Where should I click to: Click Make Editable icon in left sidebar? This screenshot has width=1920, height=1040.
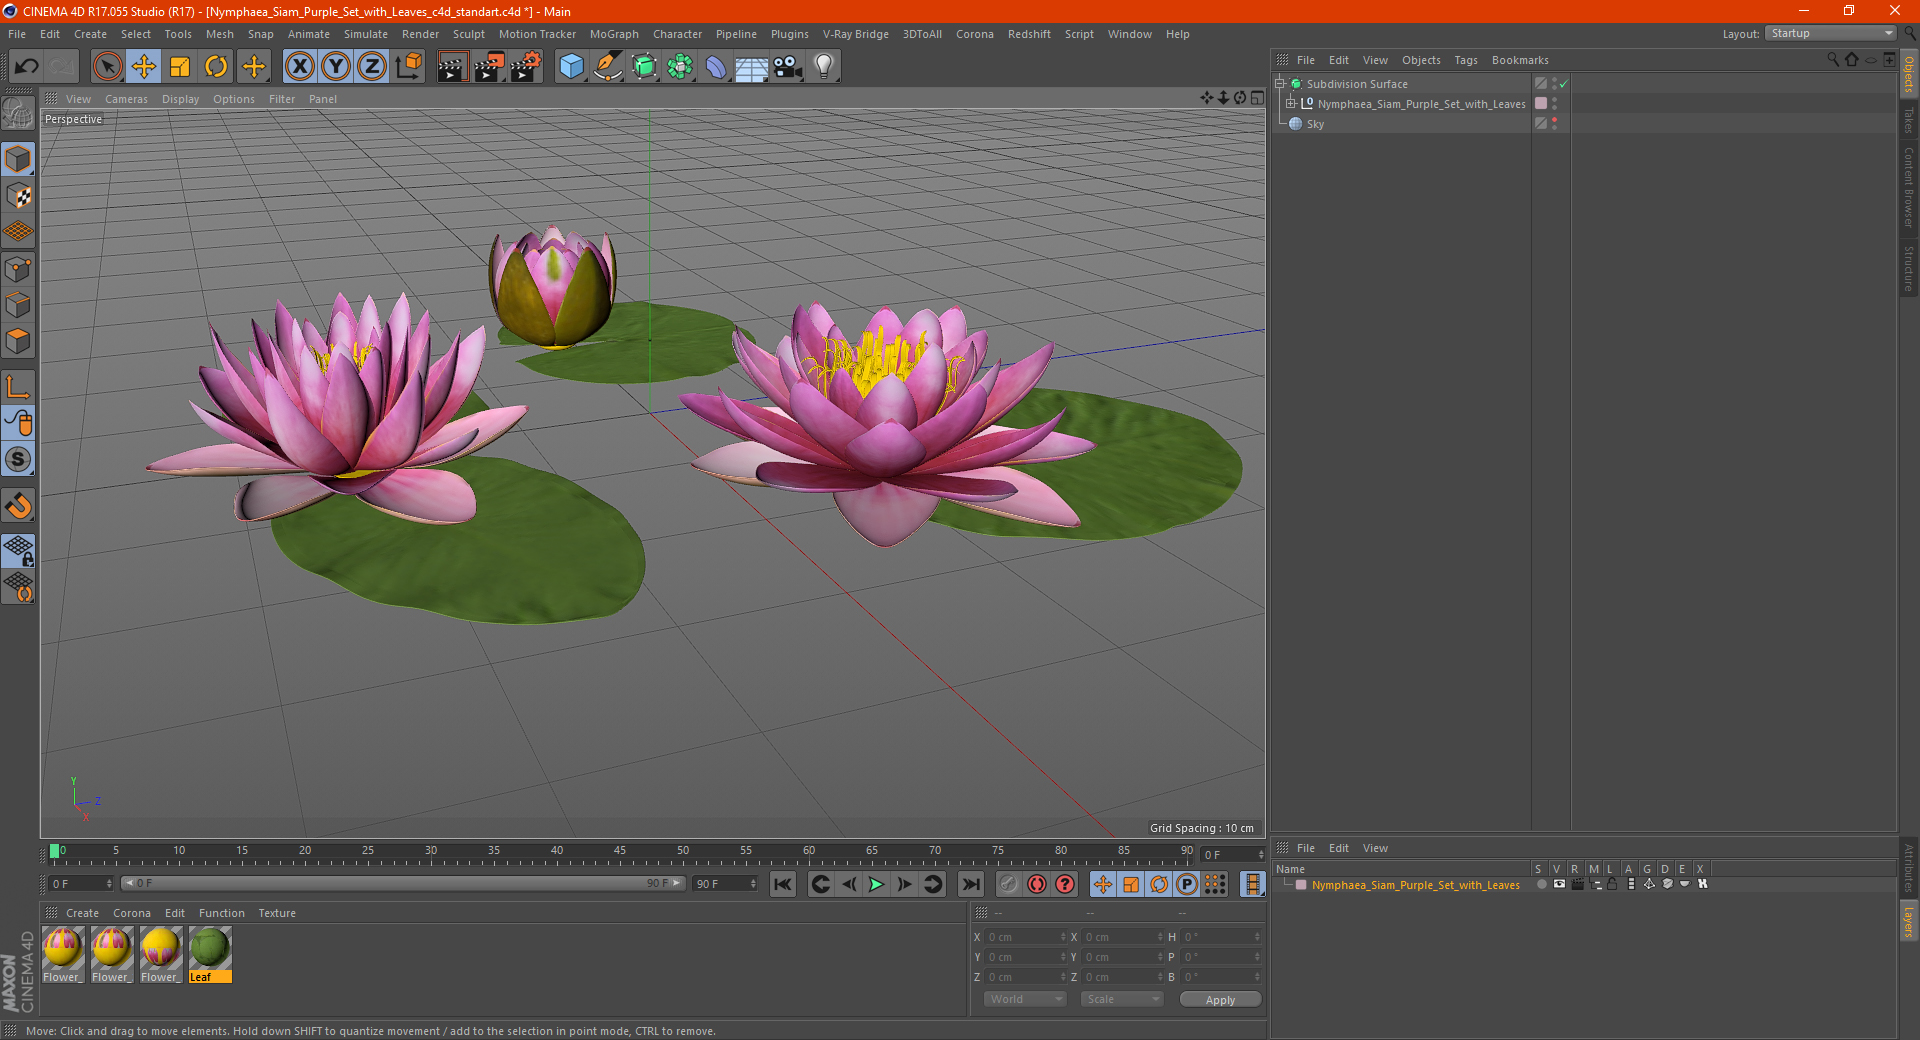[18, 113]
